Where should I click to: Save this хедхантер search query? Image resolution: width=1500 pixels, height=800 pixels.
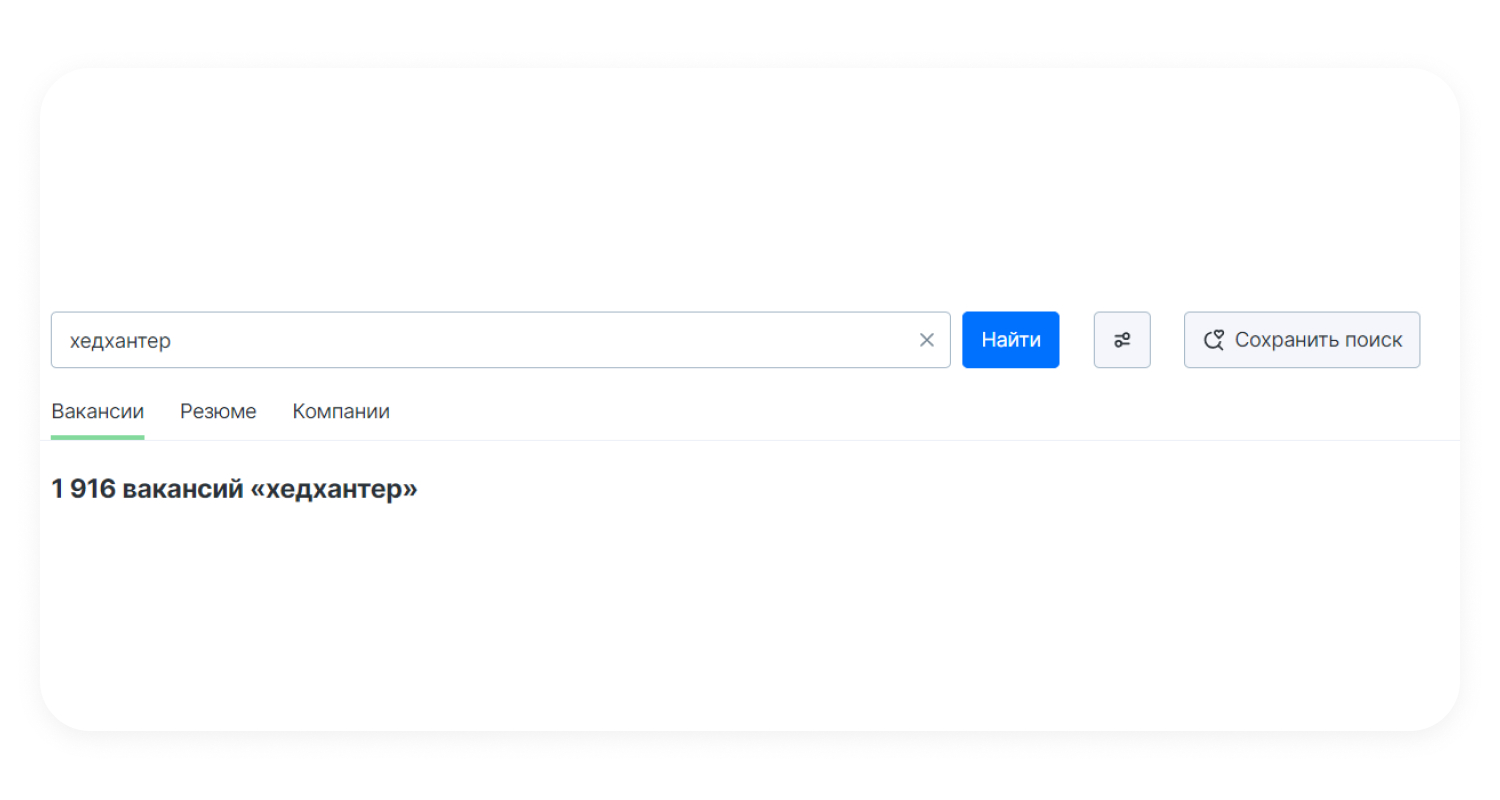[x=1301, y=340]
